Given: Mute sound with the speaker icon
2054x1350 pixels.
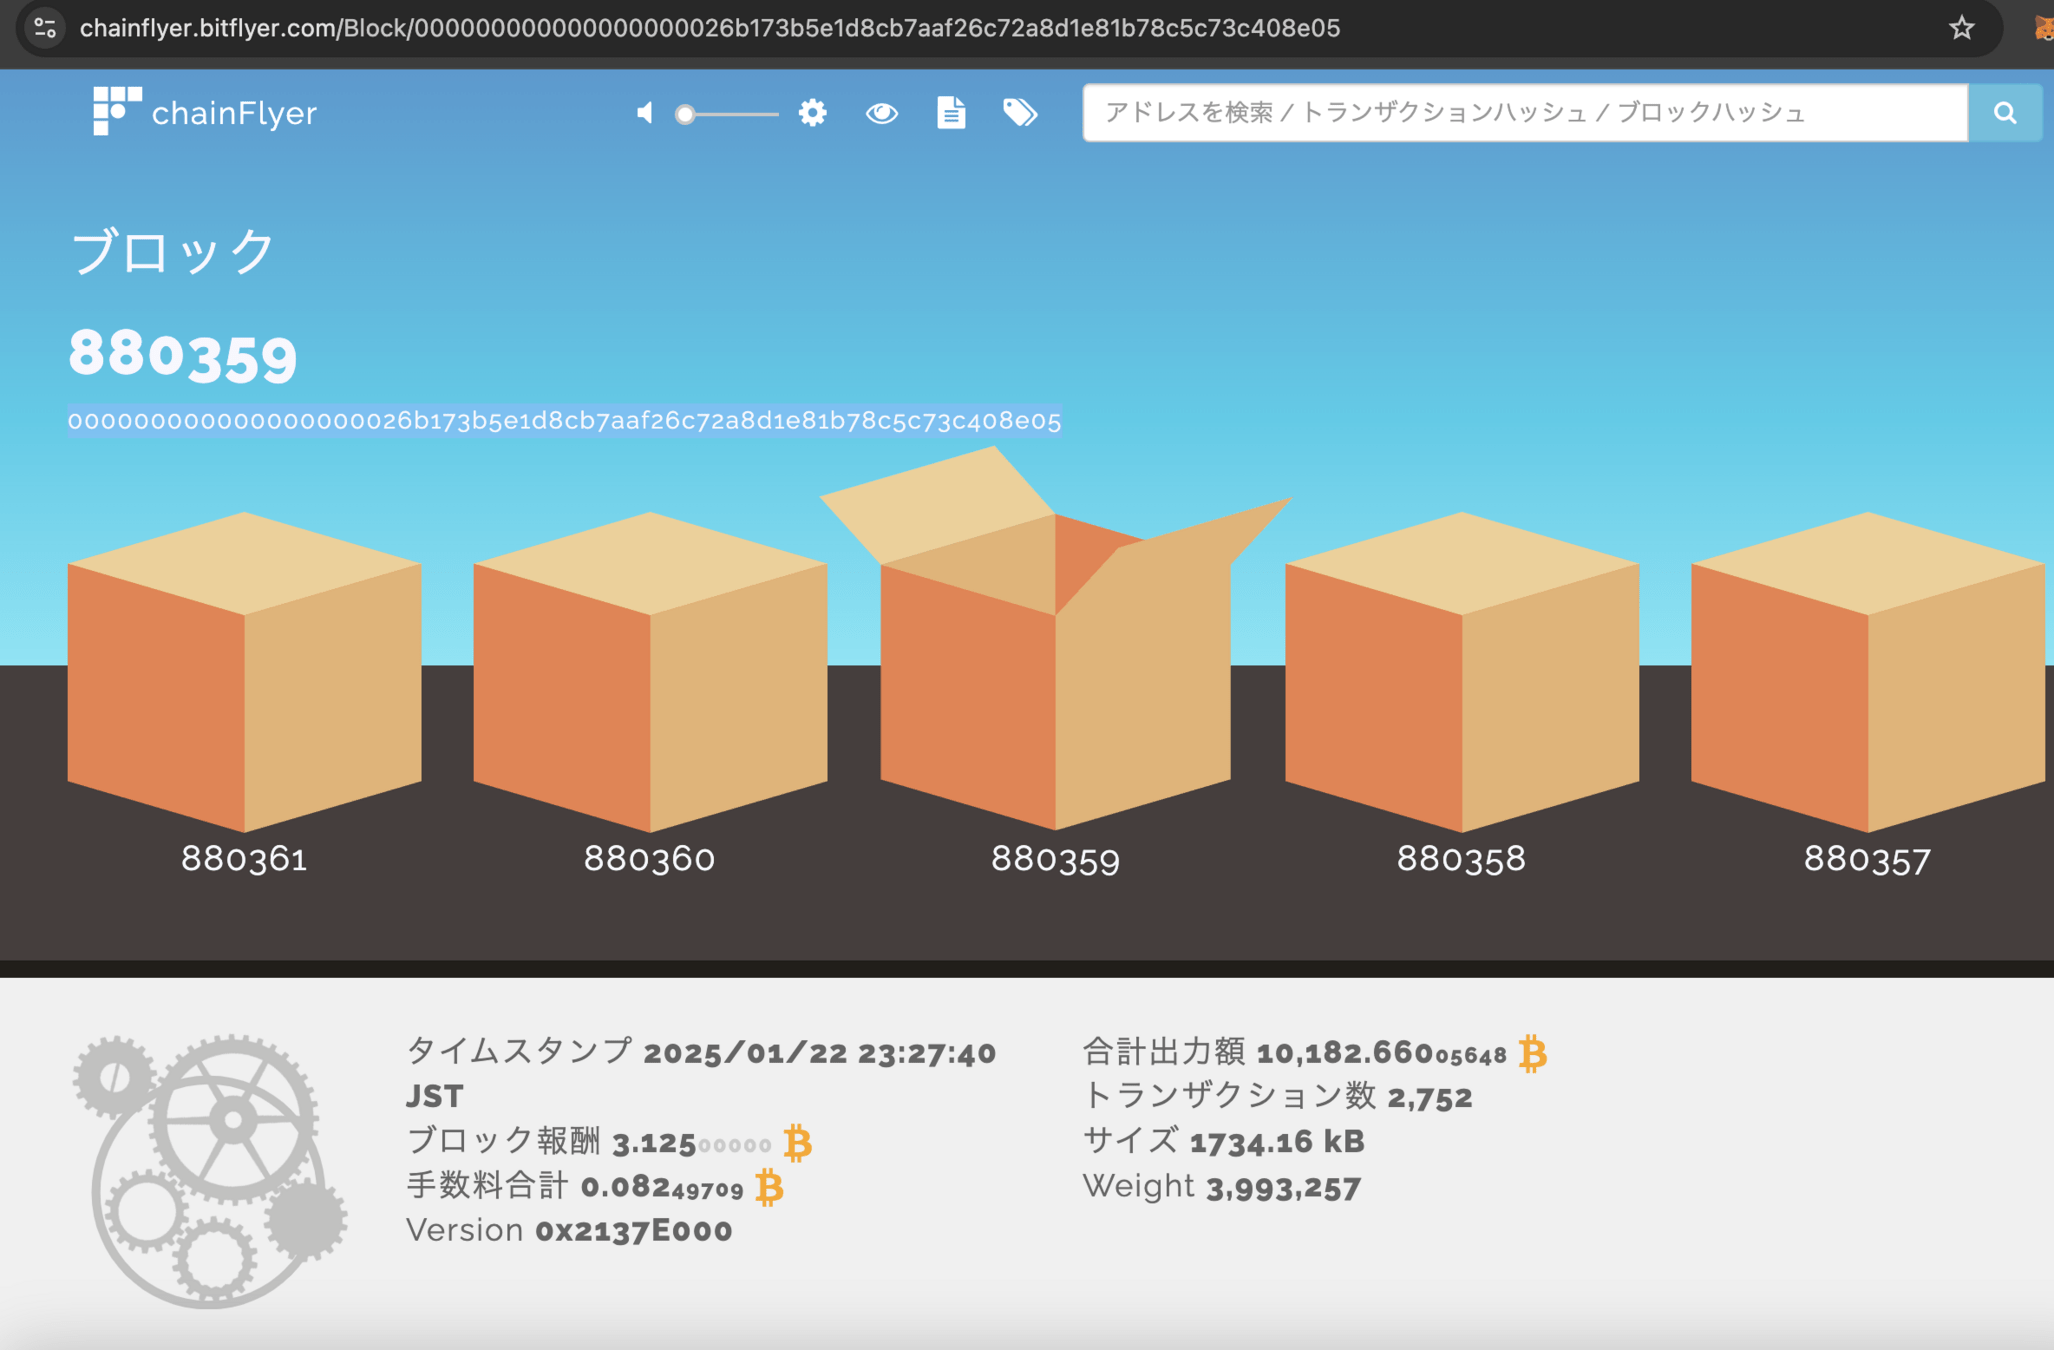Looking at the screenshot, I should [646, 113].
